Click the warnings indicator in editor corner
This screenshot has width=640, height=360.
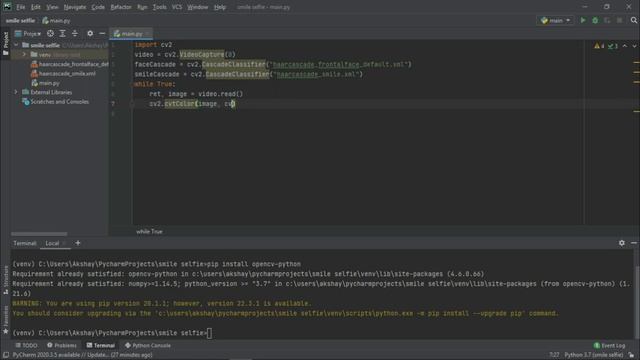600,46
